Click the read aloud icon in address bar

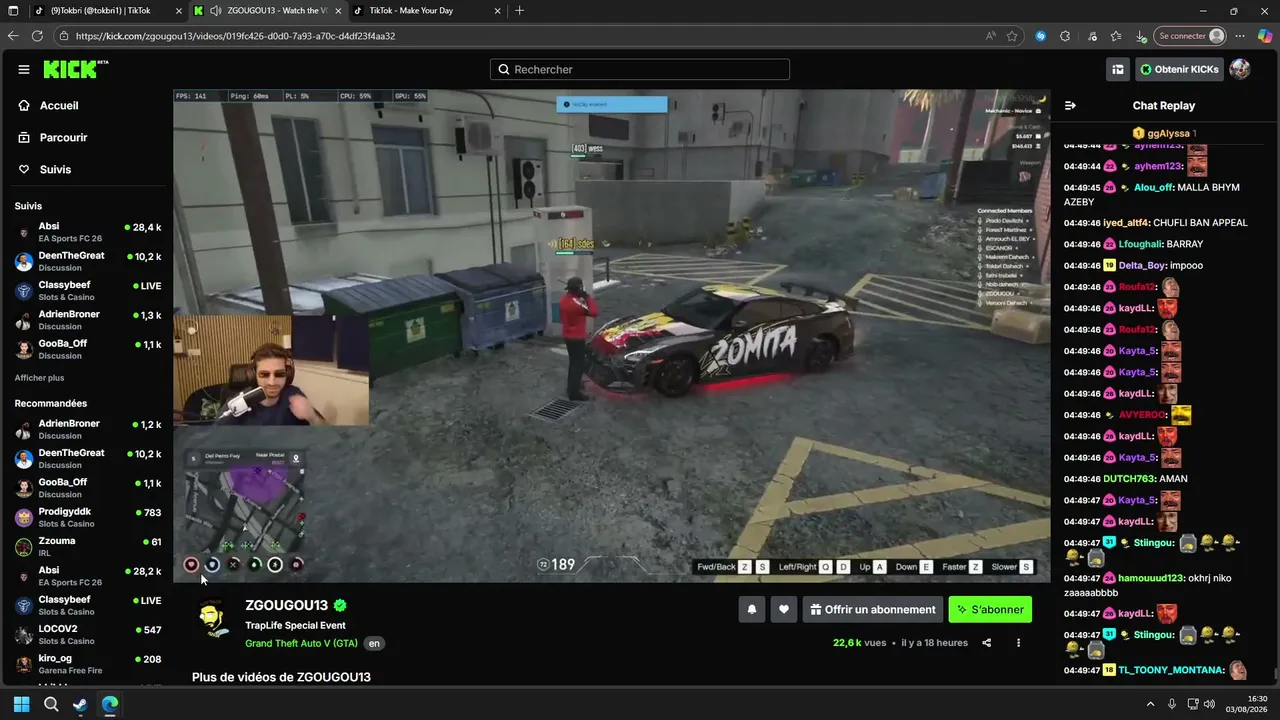(990, 36)
